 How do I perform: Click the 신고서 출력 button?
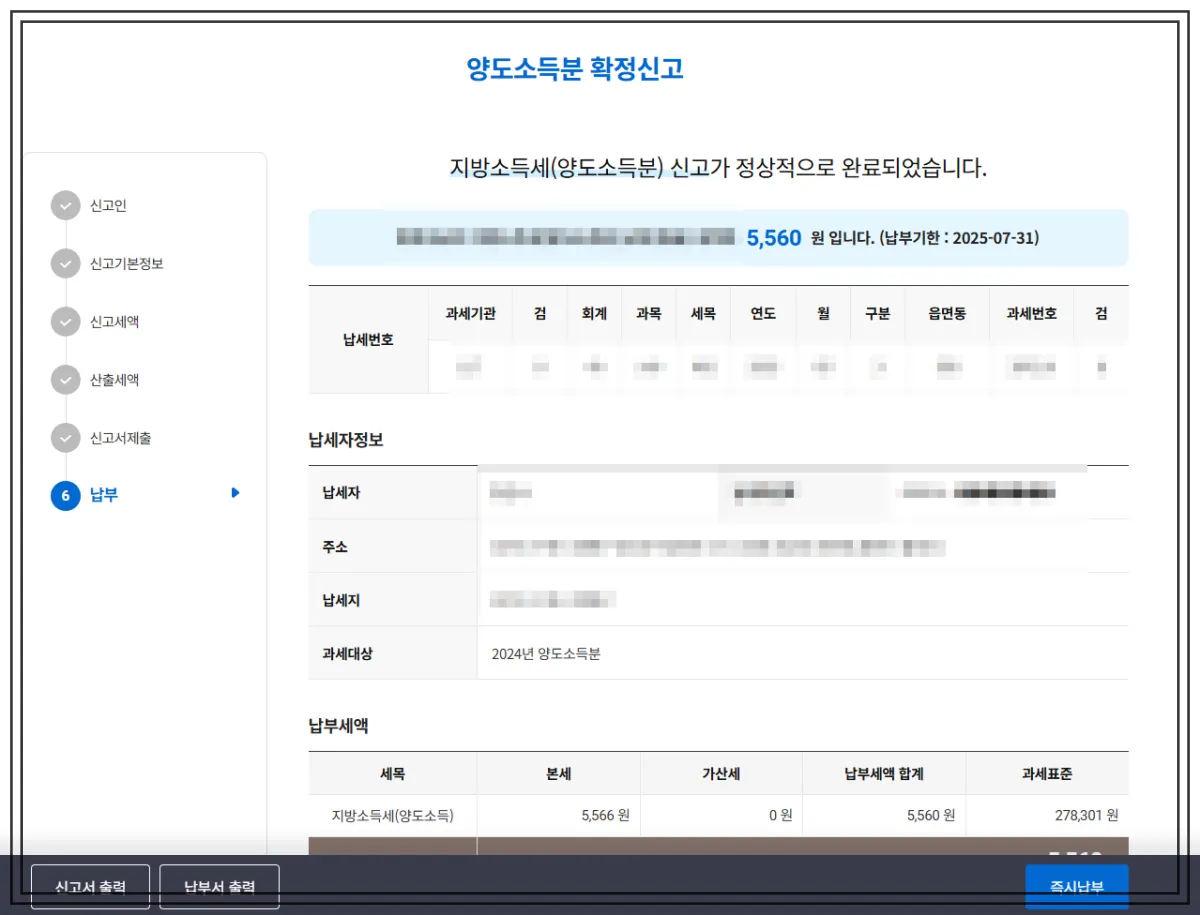point(89,886)
